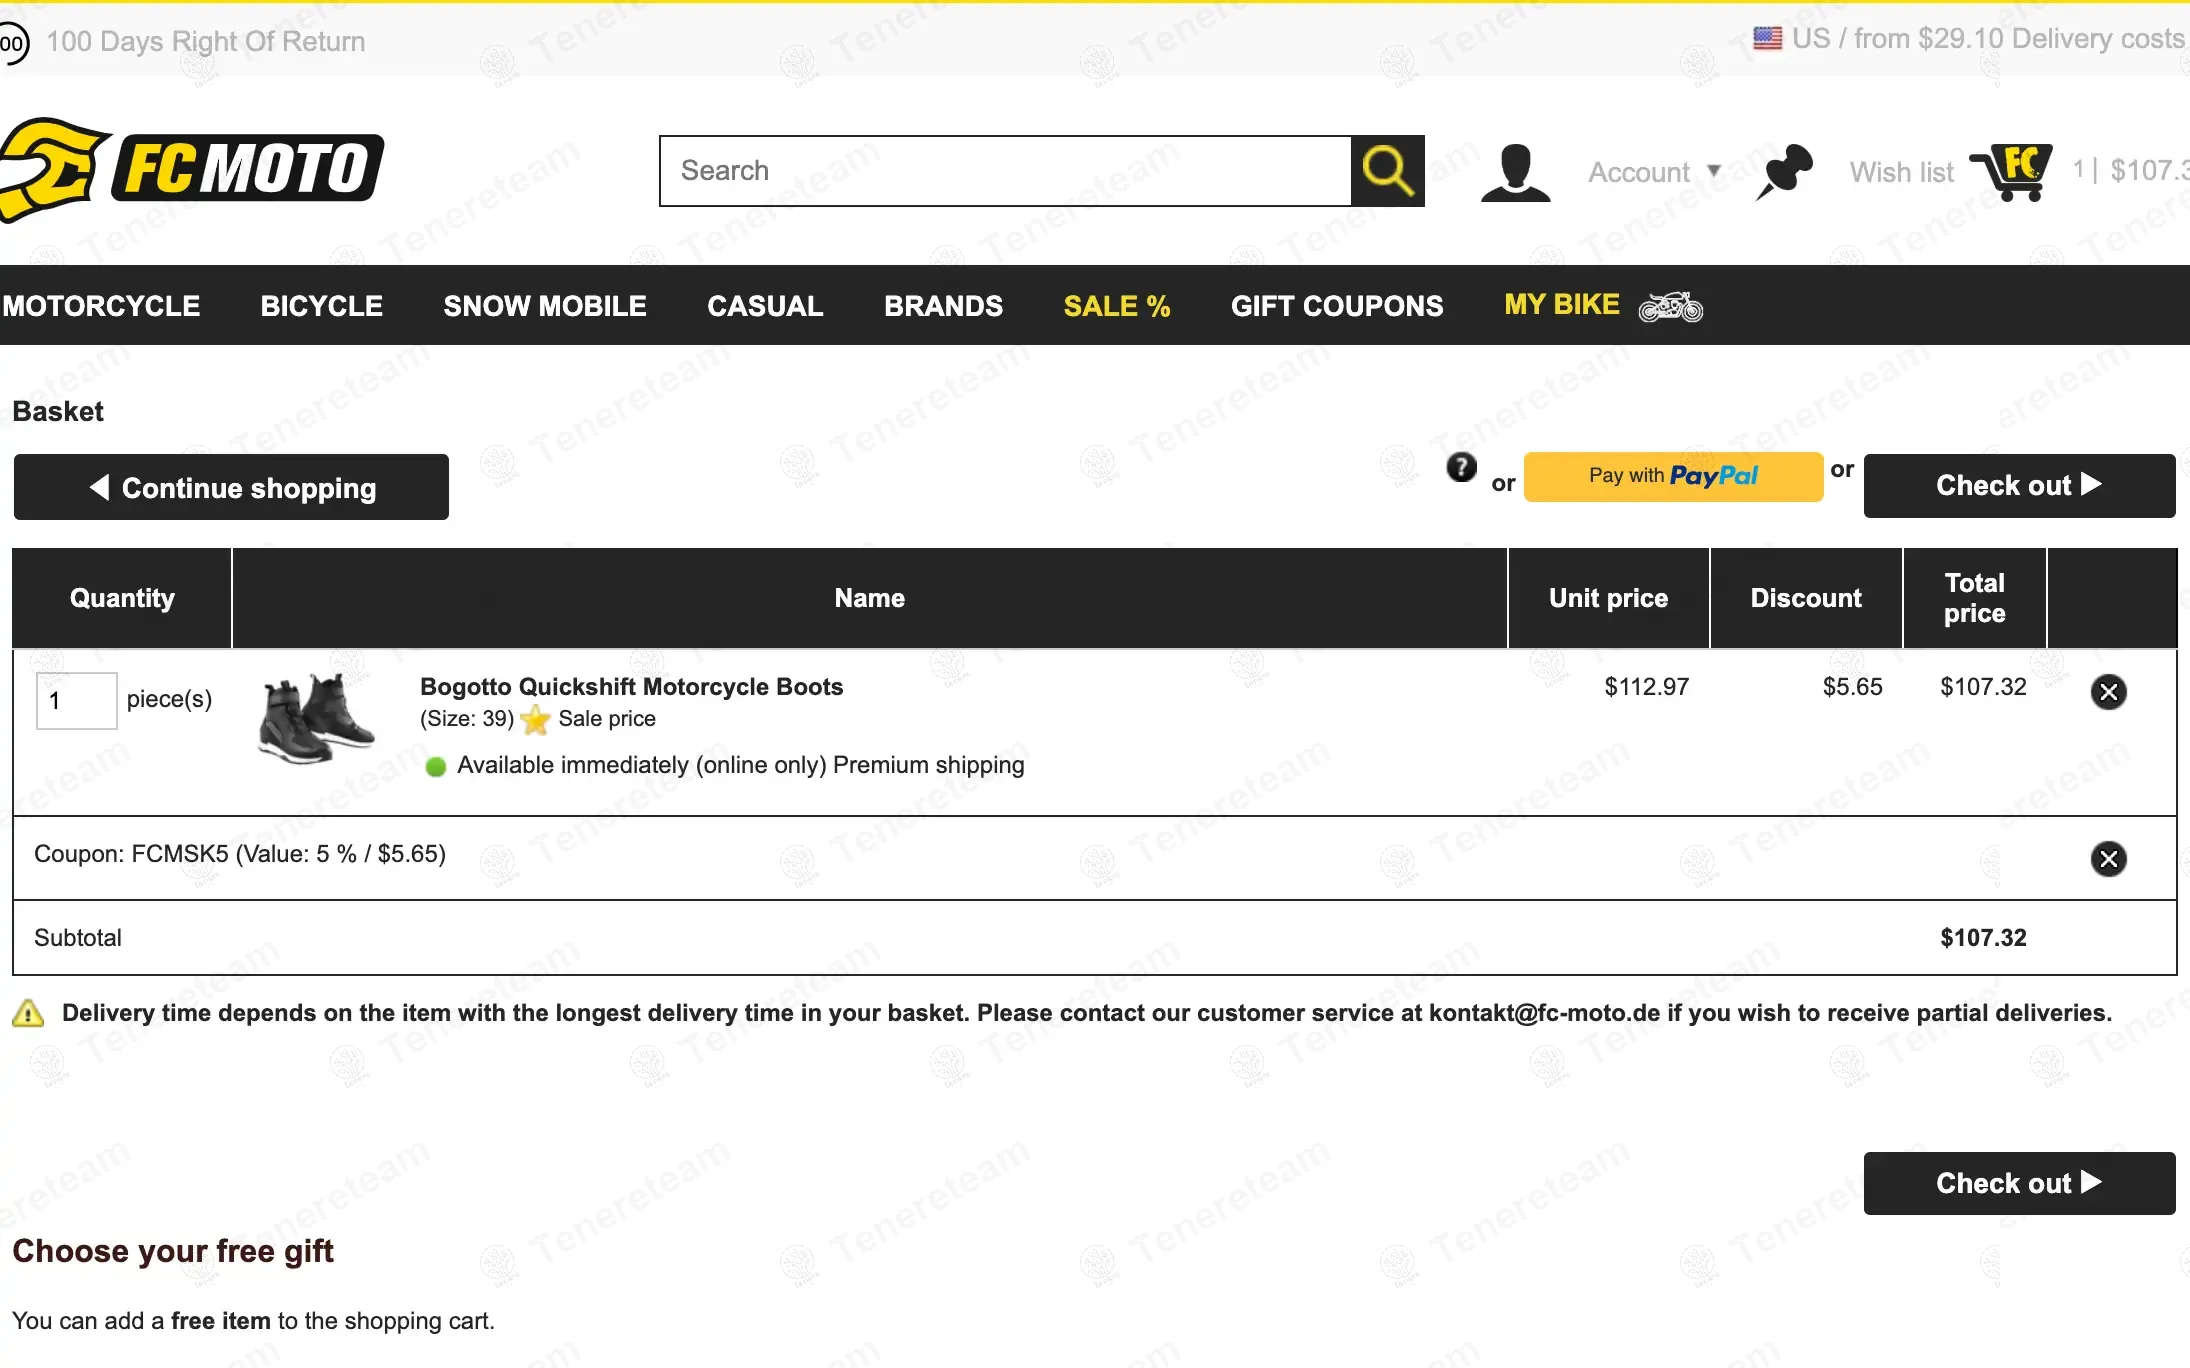Click the top Check out button
Image resolution: width=2190 pixels, height=1368 pixels.
[x=2019, y=486]
